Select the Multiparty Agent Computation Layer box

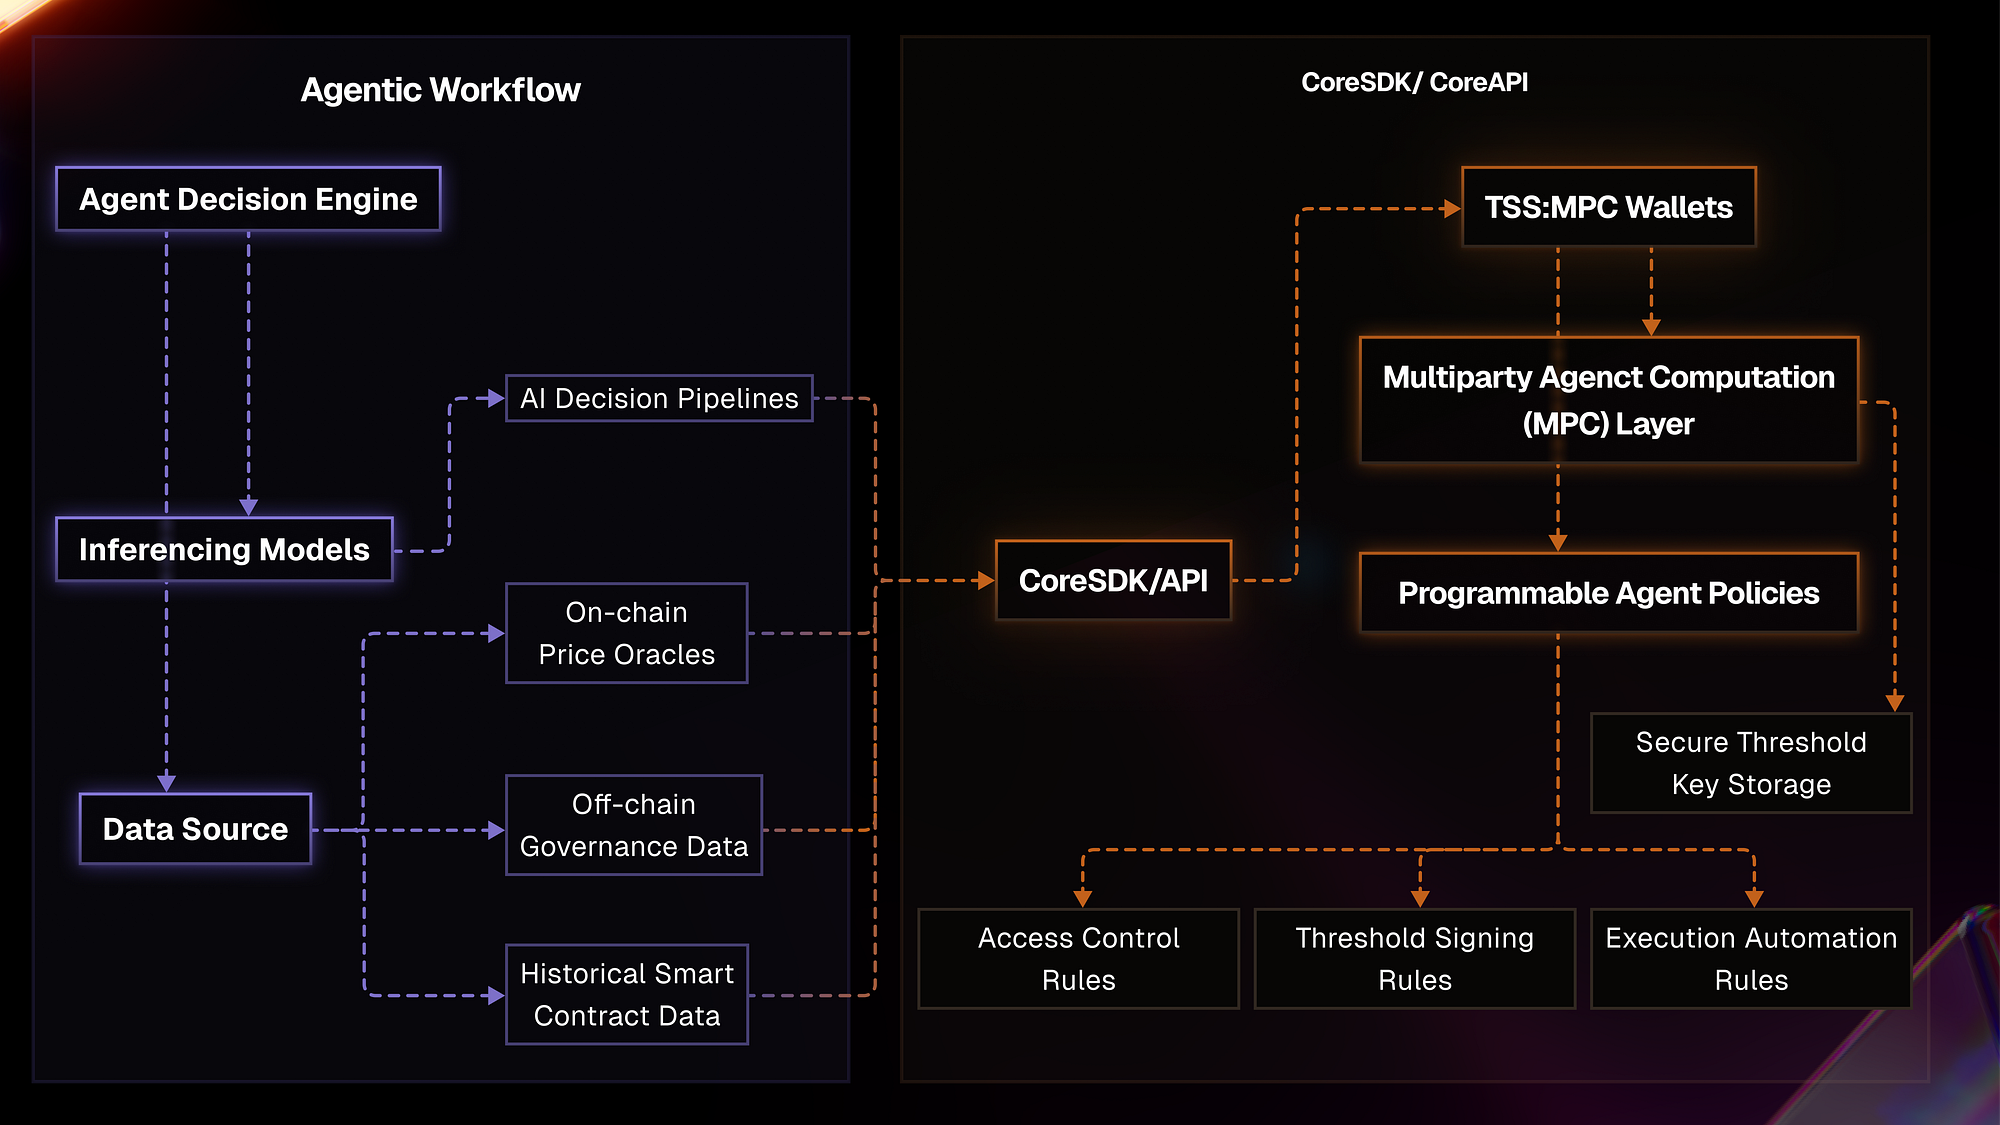[1608, 400]
